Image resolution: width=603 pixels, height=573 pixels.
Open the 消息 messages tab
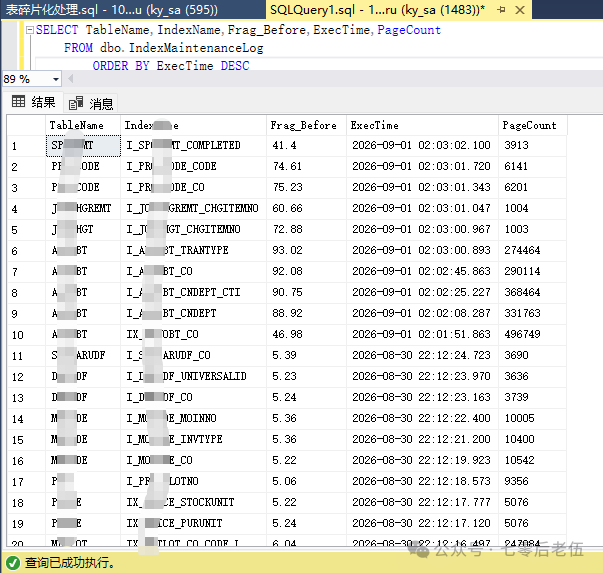coord(91,103)
